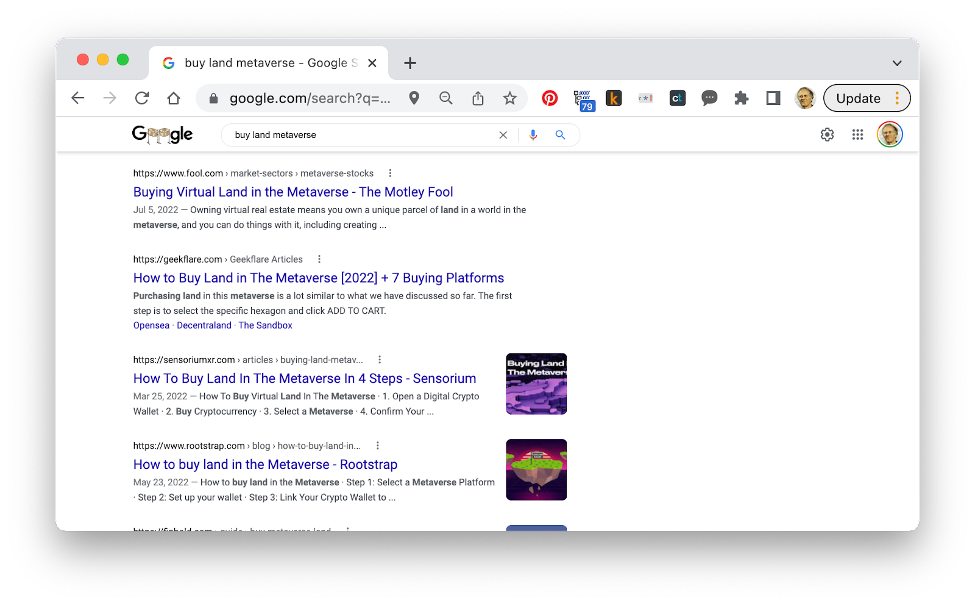977x606 pixels.
Task: Click the Pinterest extension icon
Action: pos(550,98)
